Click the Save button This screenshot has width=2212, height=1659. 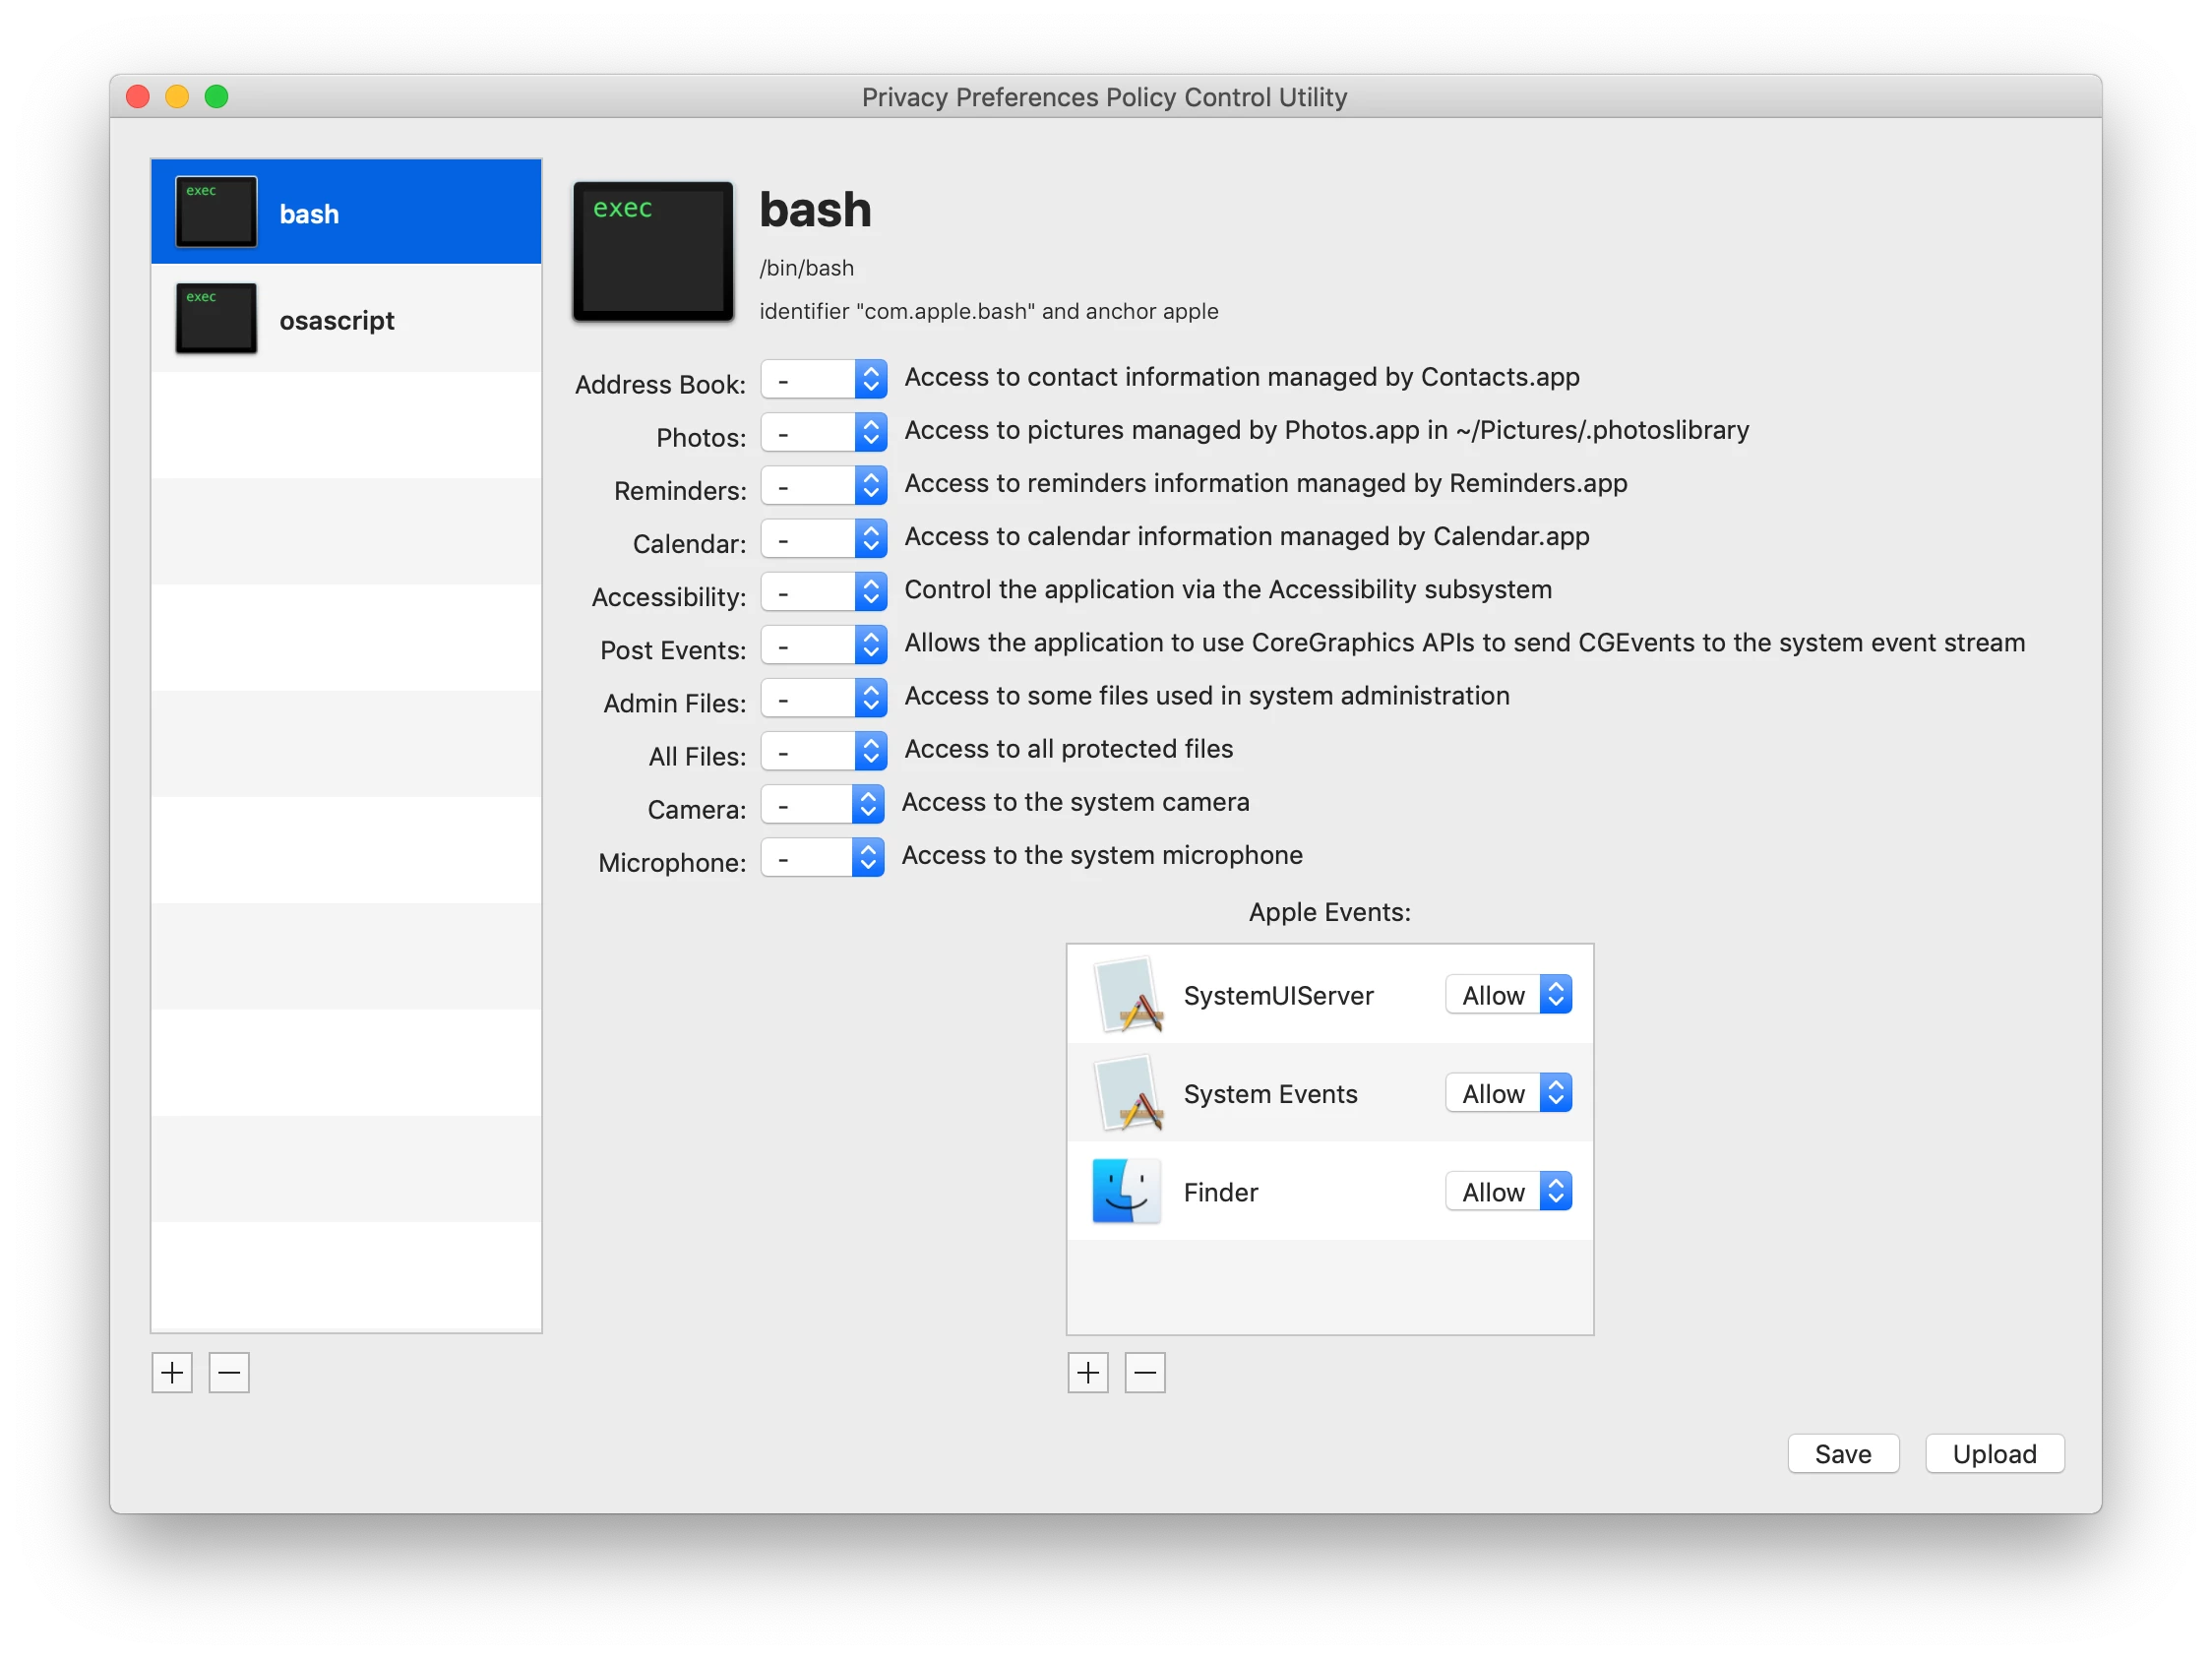click(x=1842, y=1454)
